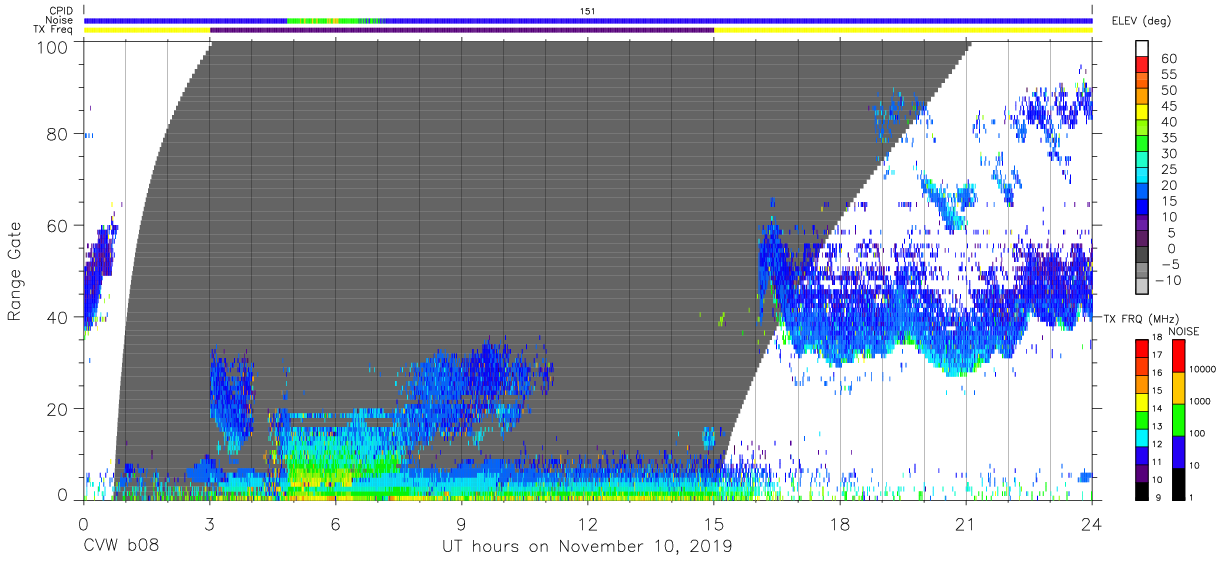This screenshot has width=1228, height=567.
Task: Click the 24 tick label on UT axis
Action: click(1092, 523)
